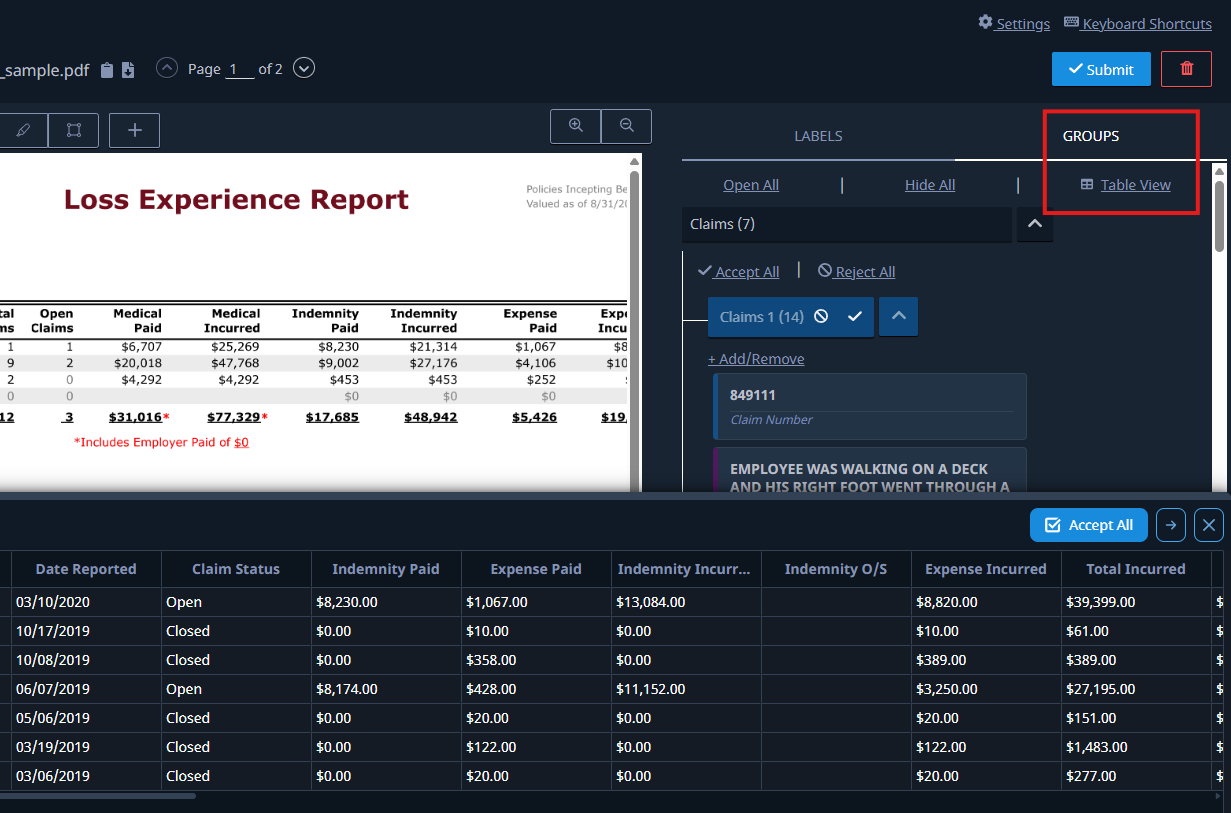The image size is (1231, 813).
Task: Click the blue Accept All table button
Action: [1089, 525]
